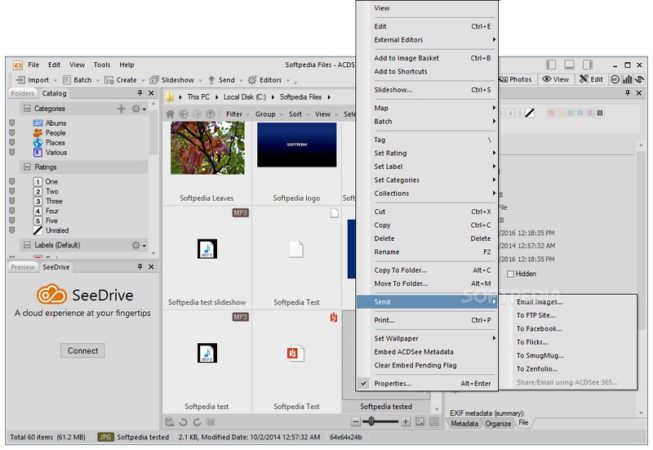Select the Places category
This screenshot has width=653, height=450.
(55, 143)
